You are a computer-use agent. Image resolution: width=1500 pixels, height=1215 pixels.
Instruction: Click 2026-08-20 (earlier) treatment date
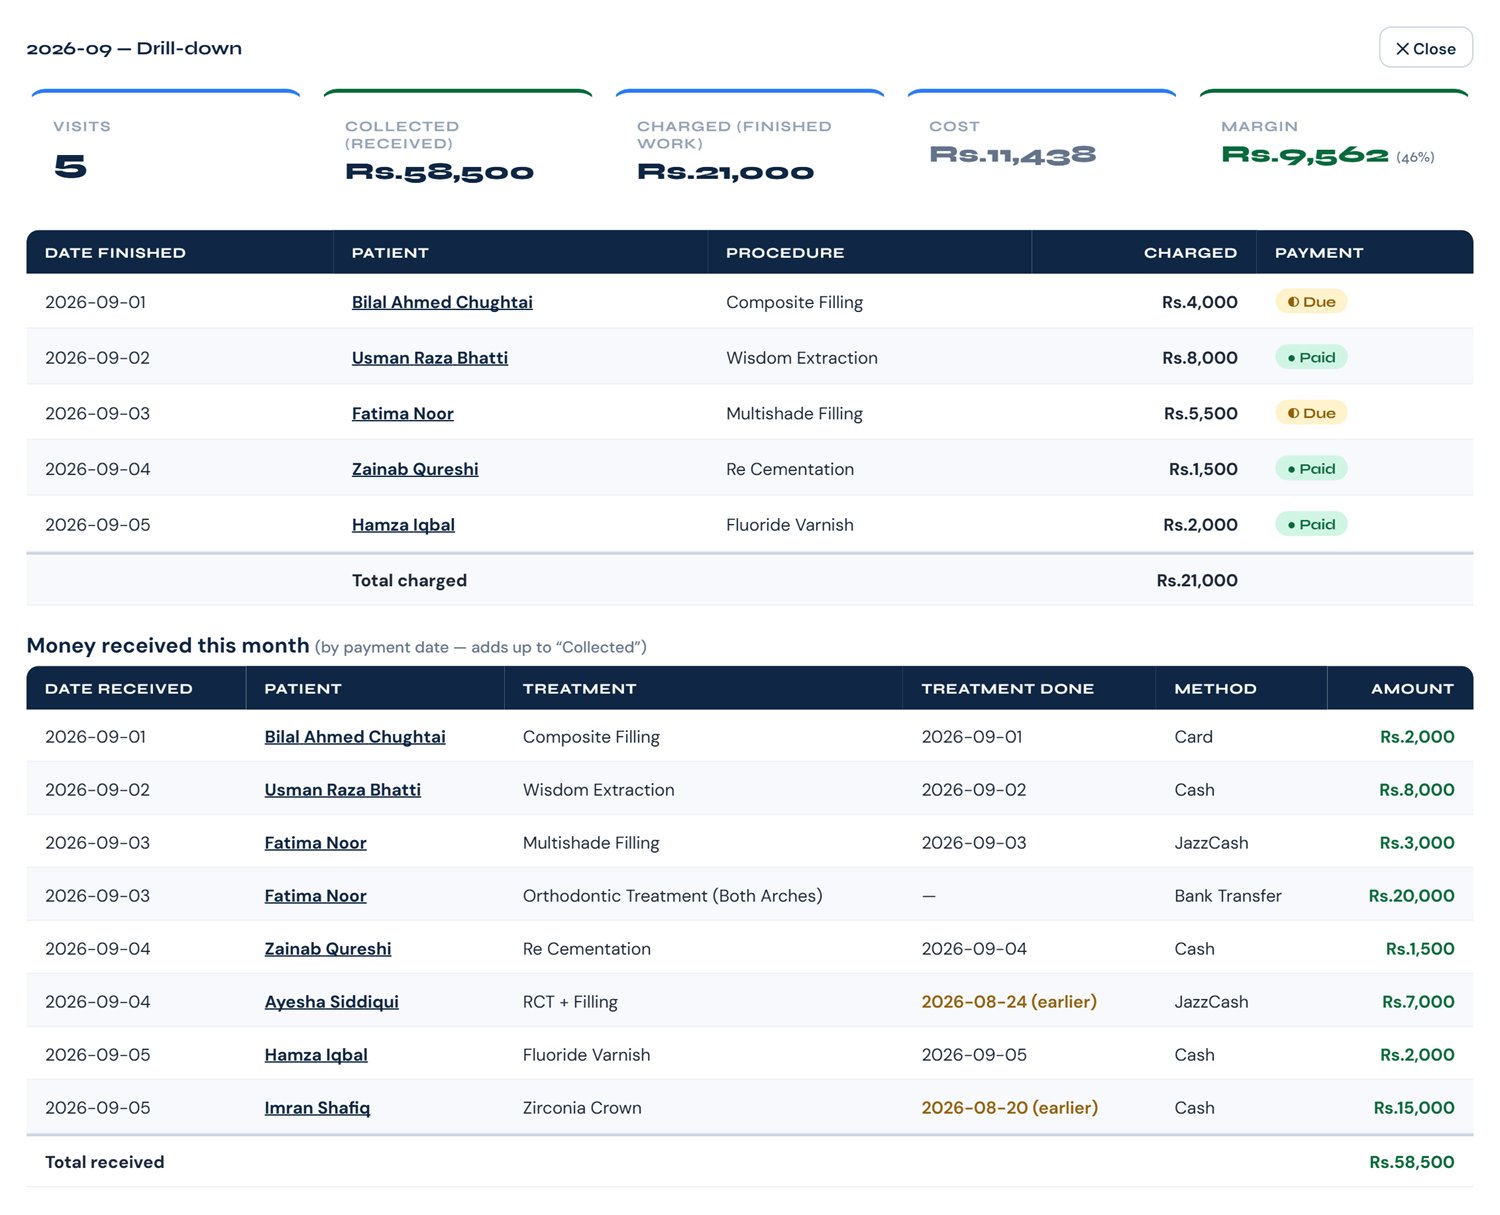(x=1010, y=1108)
